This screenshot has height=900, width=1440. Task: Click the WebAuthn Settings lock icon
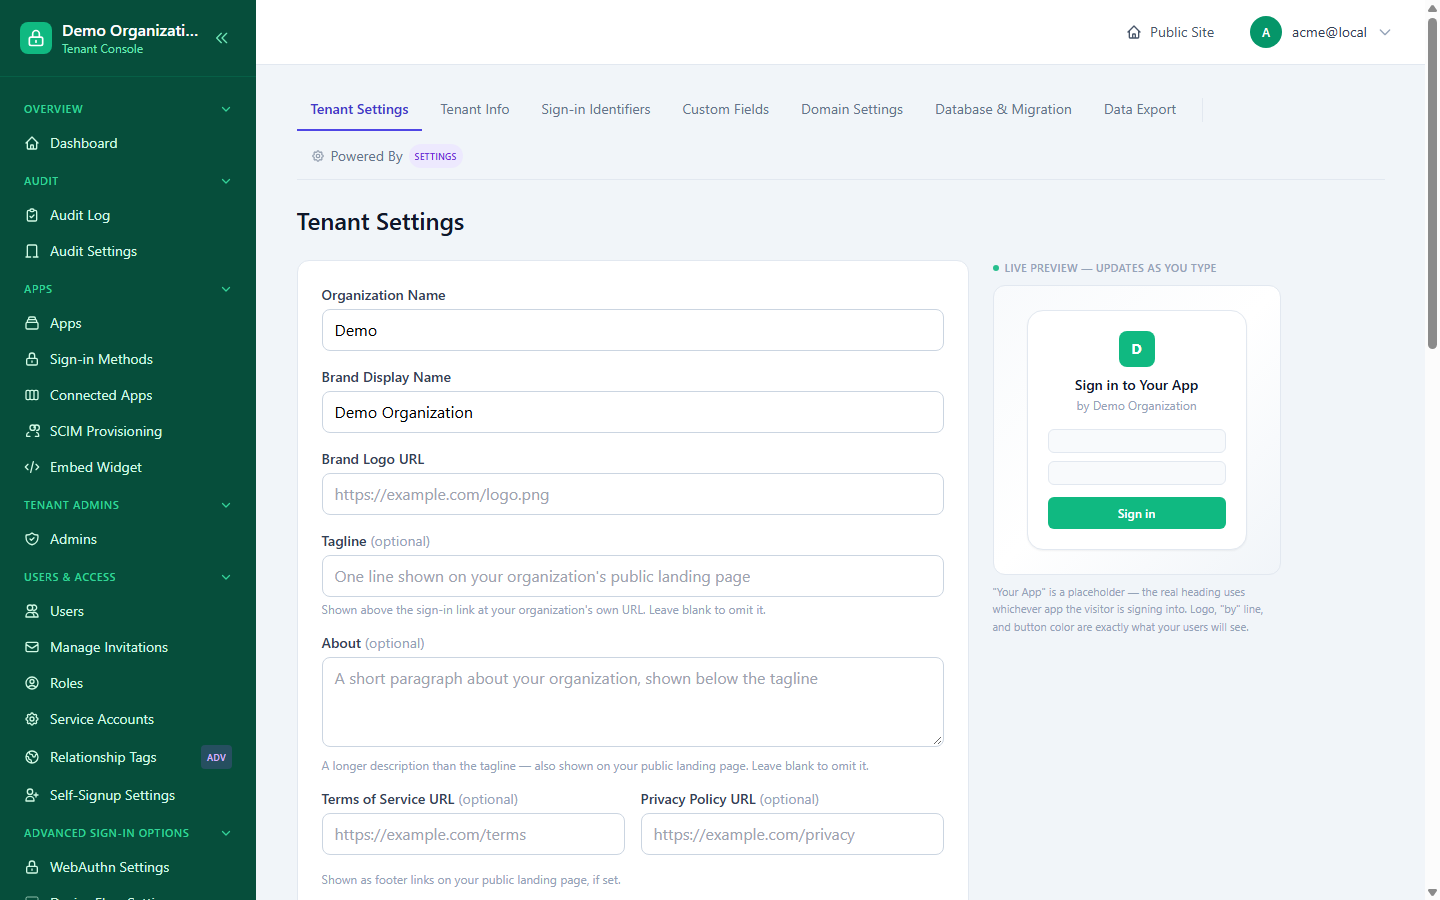[x=32, y=867]
